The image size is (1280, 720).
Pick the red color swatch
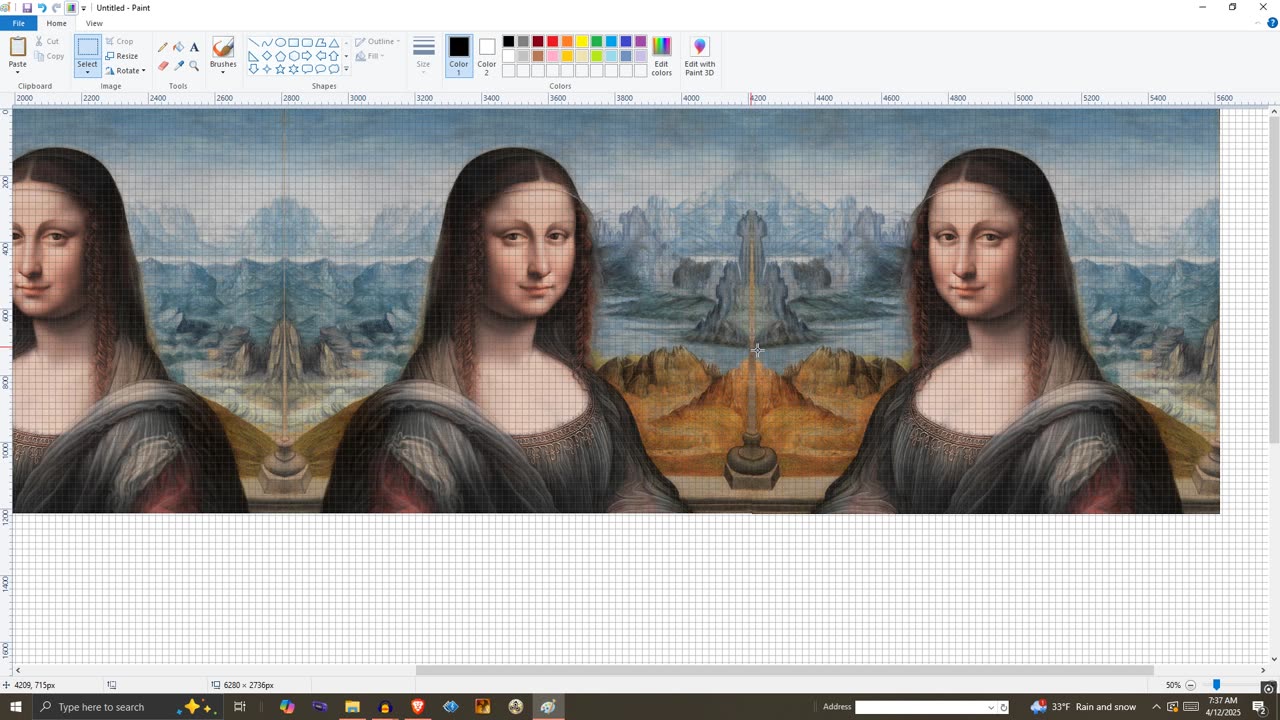(x=552, y=41)
